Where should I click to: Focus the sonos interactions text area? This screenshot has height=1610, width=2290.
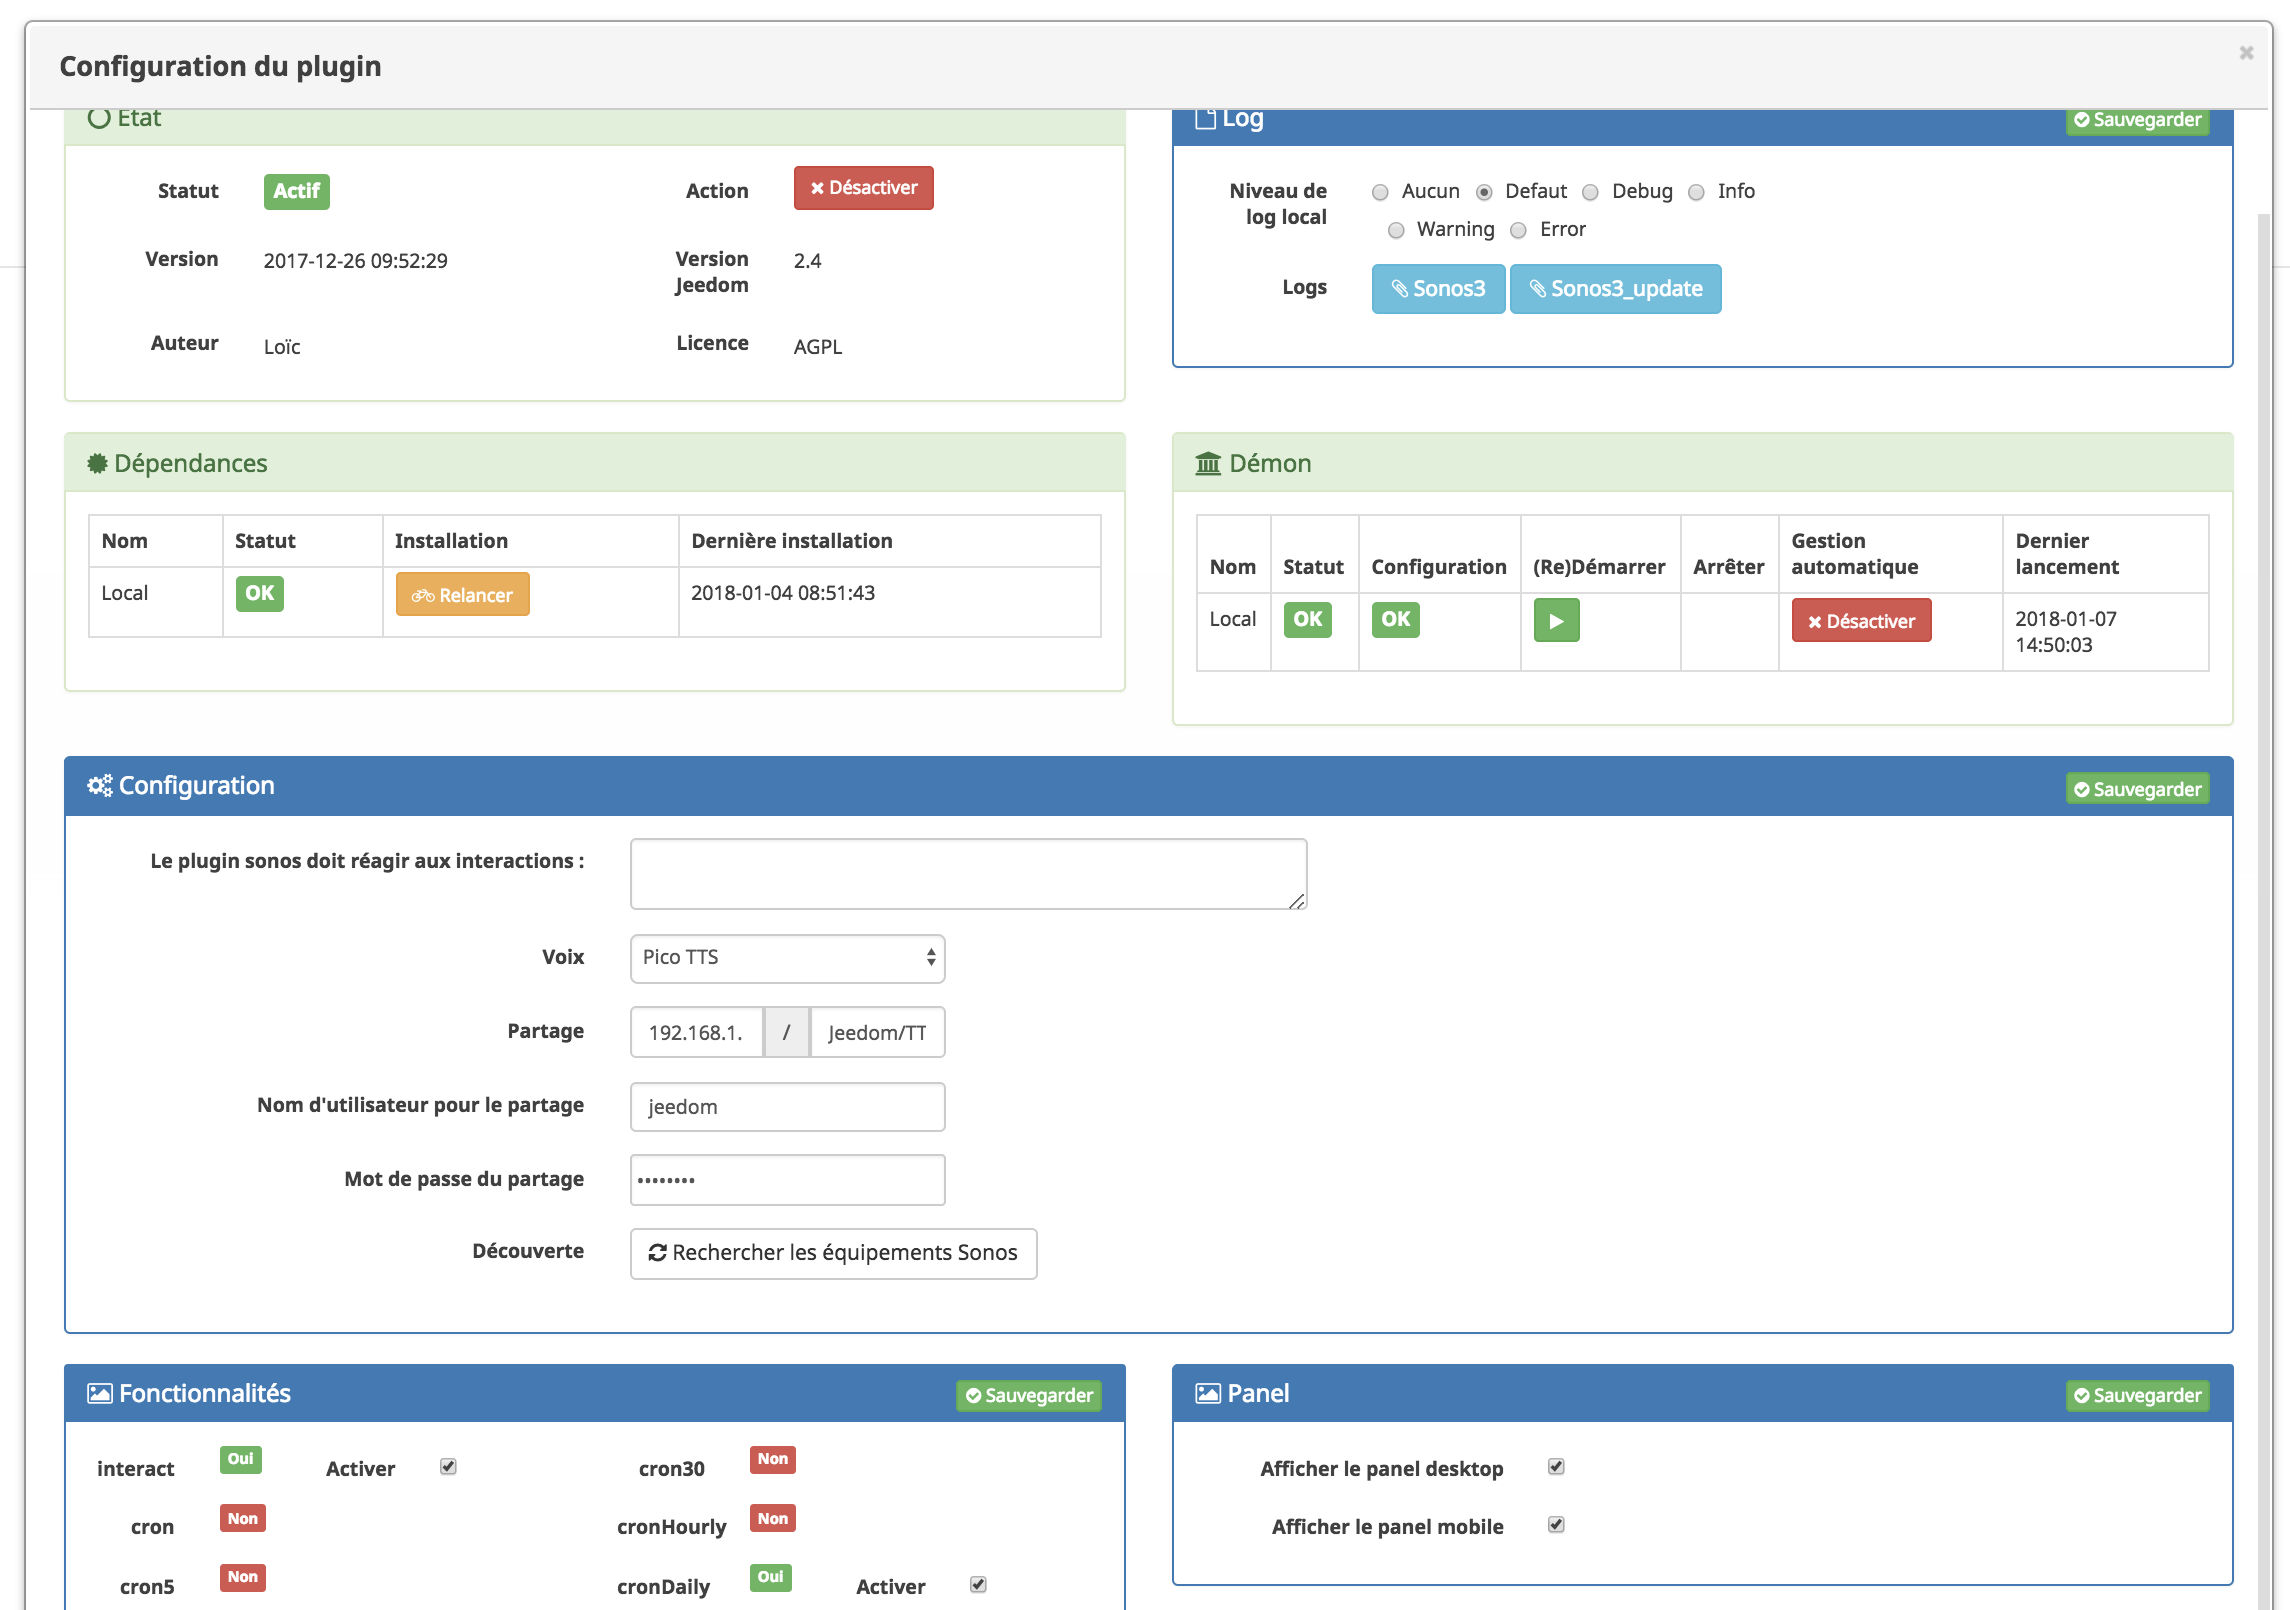[968, 874]
